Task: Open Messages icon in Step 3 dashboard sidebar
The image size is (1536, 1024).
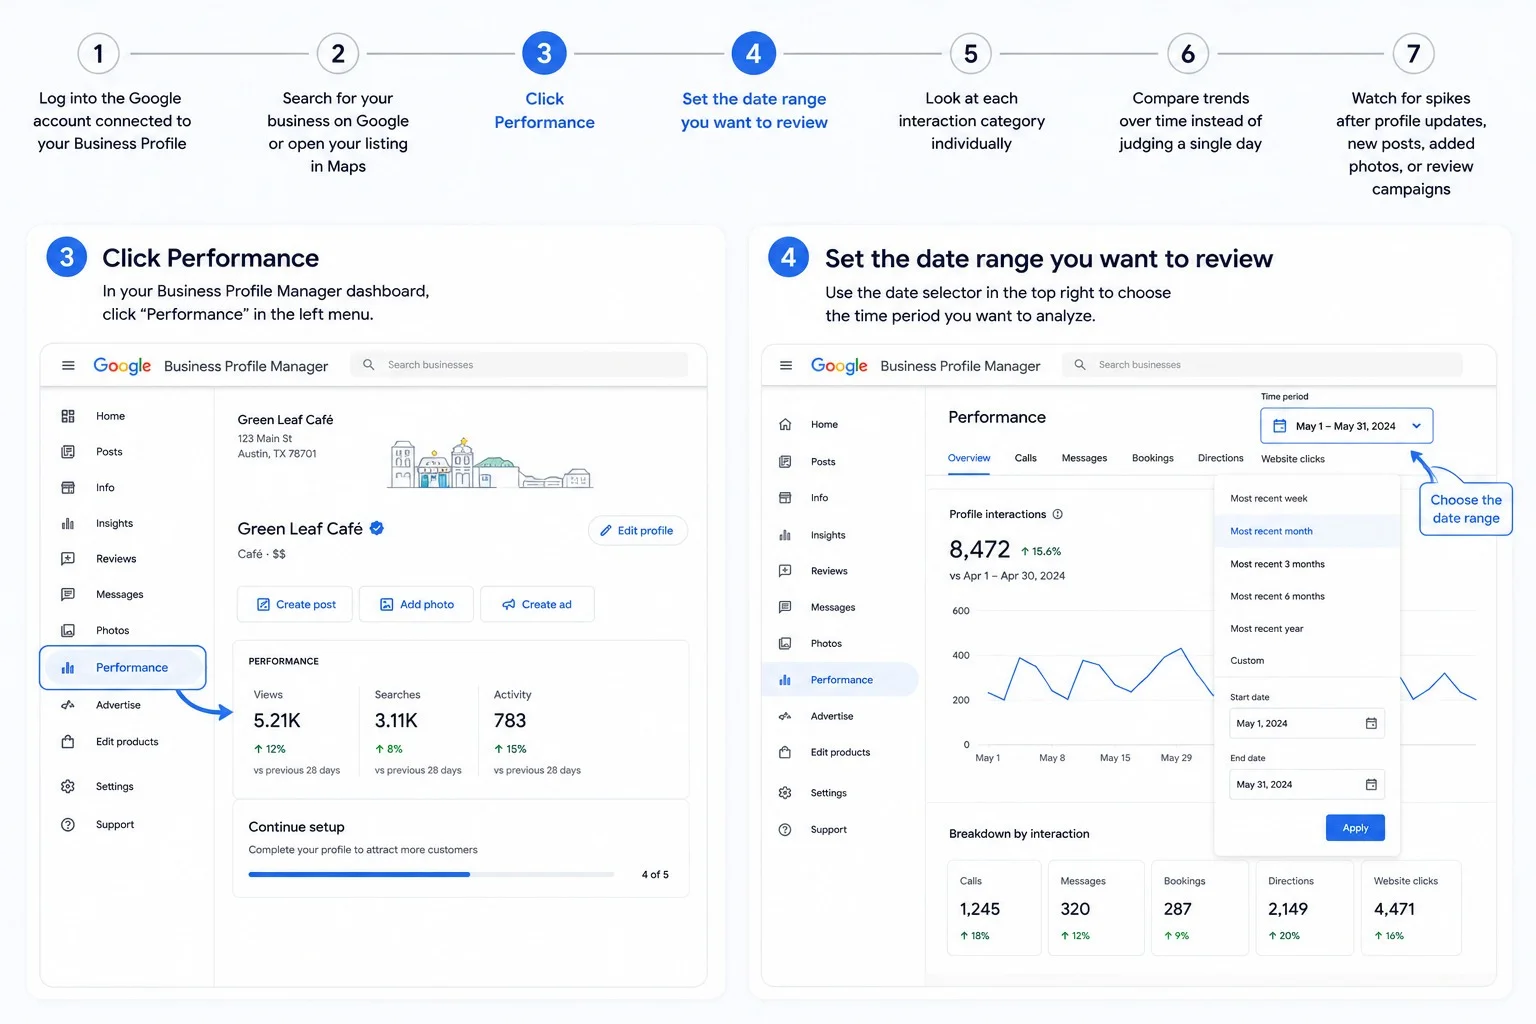Action: click(x=68, y=594)
